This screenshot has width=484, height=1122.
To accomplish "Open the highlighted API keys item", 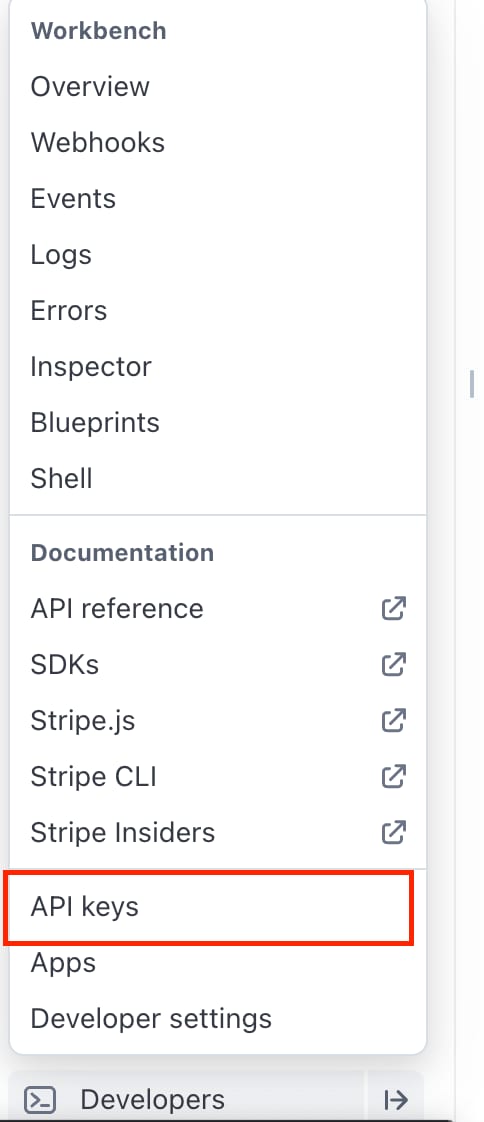I will click(x=209, y=907).
